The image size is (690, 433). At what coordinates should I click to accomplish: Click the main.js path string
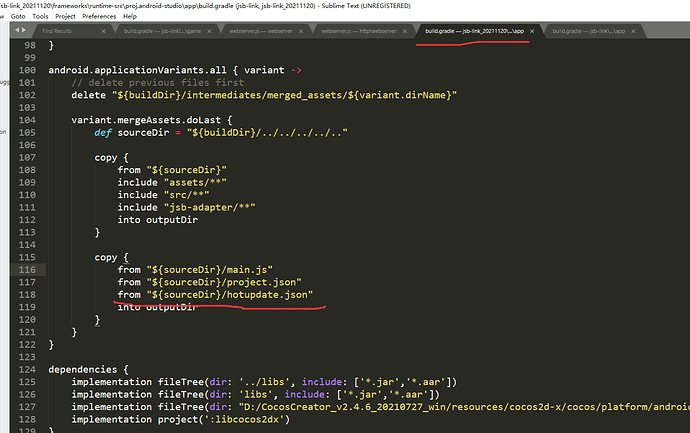point(209,270)
